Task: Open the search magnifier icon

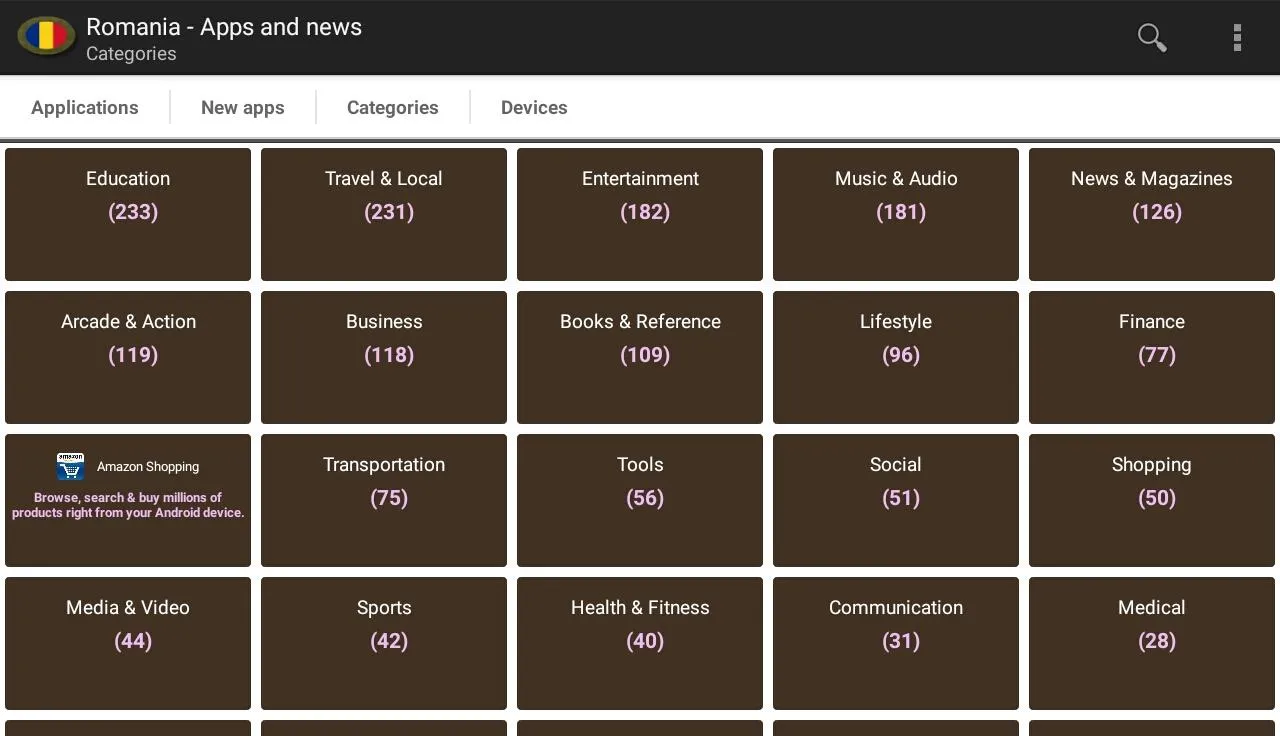Action: pos(1152,38)
